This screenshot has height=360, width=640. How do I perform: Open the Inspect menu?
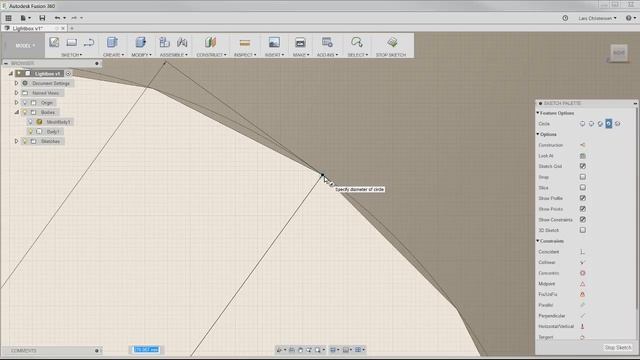pyautogui.click(x=245, y=55)
